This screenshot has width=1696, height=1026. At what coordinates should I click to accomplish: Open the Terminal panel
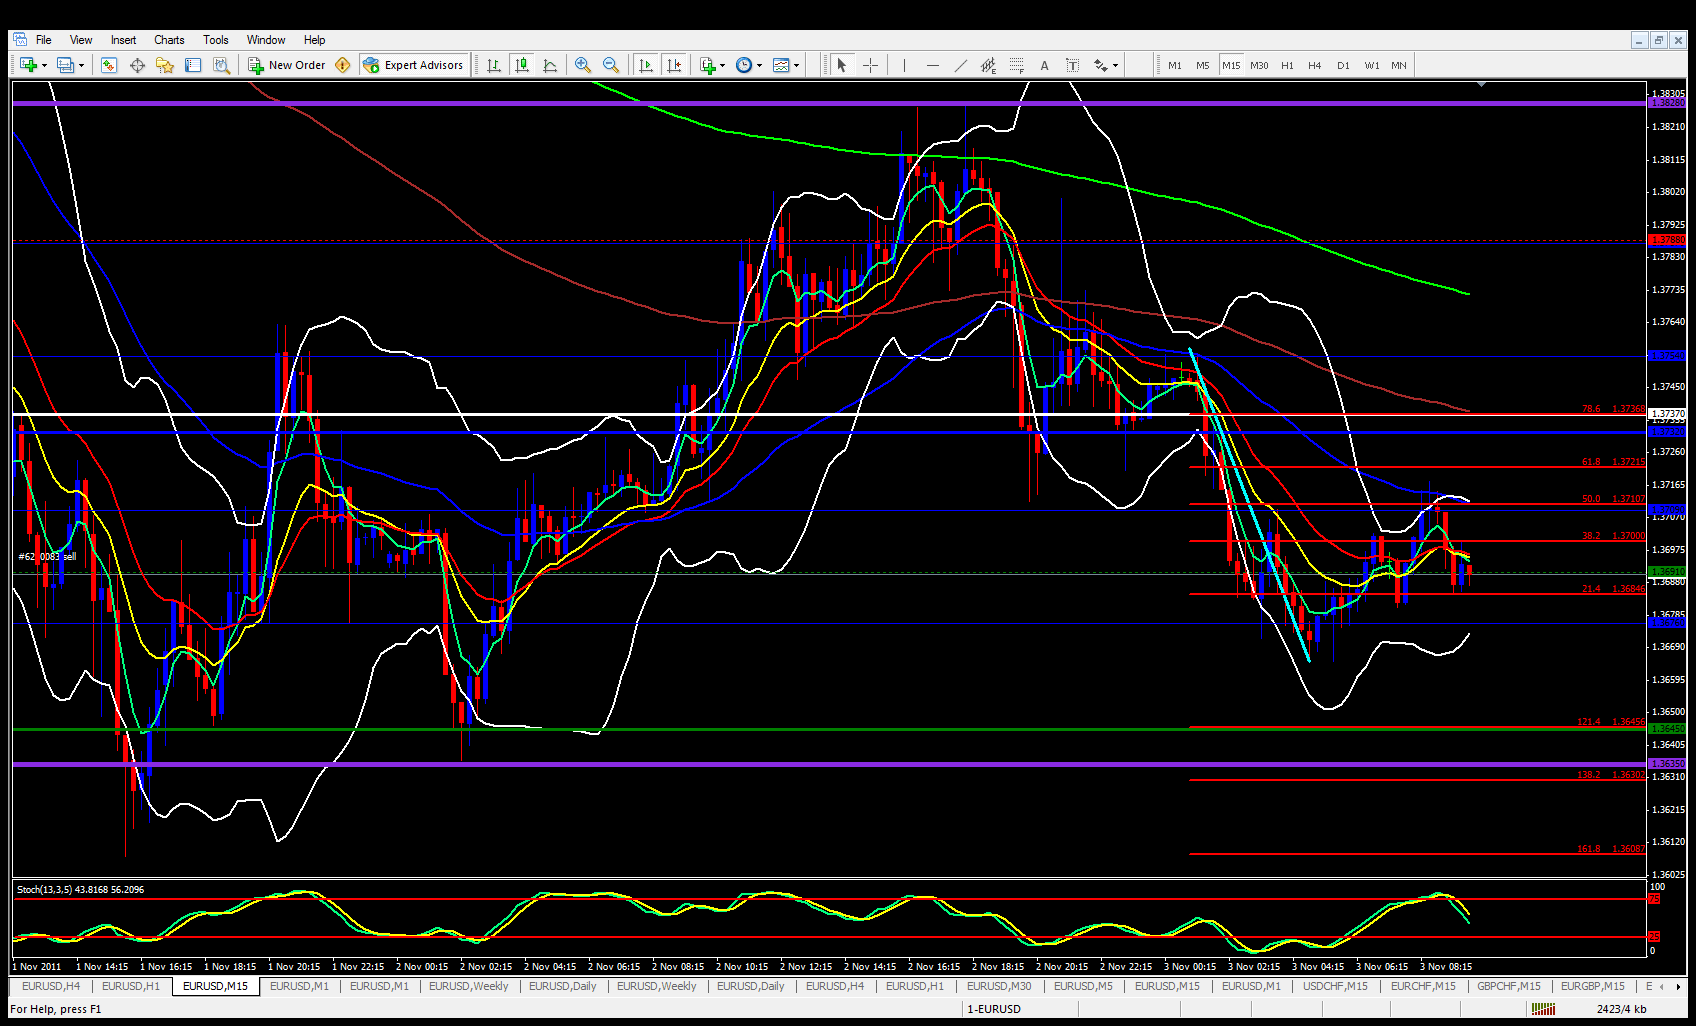pyautogui.click(x=193, y=65)
